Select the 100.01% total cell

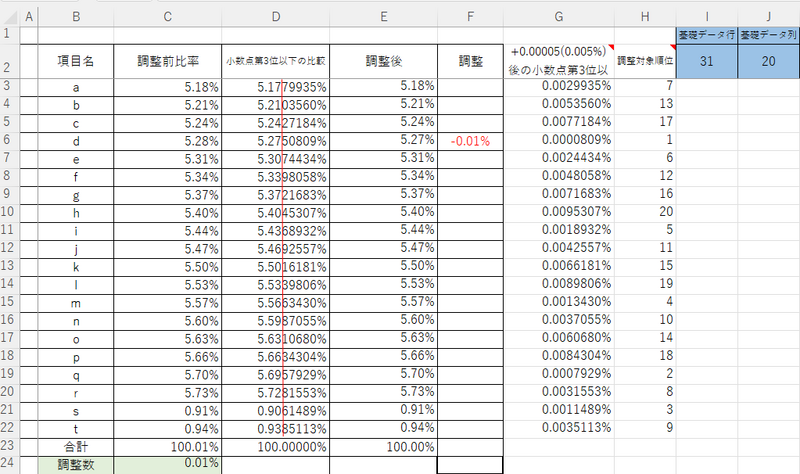tap(167, 447)
